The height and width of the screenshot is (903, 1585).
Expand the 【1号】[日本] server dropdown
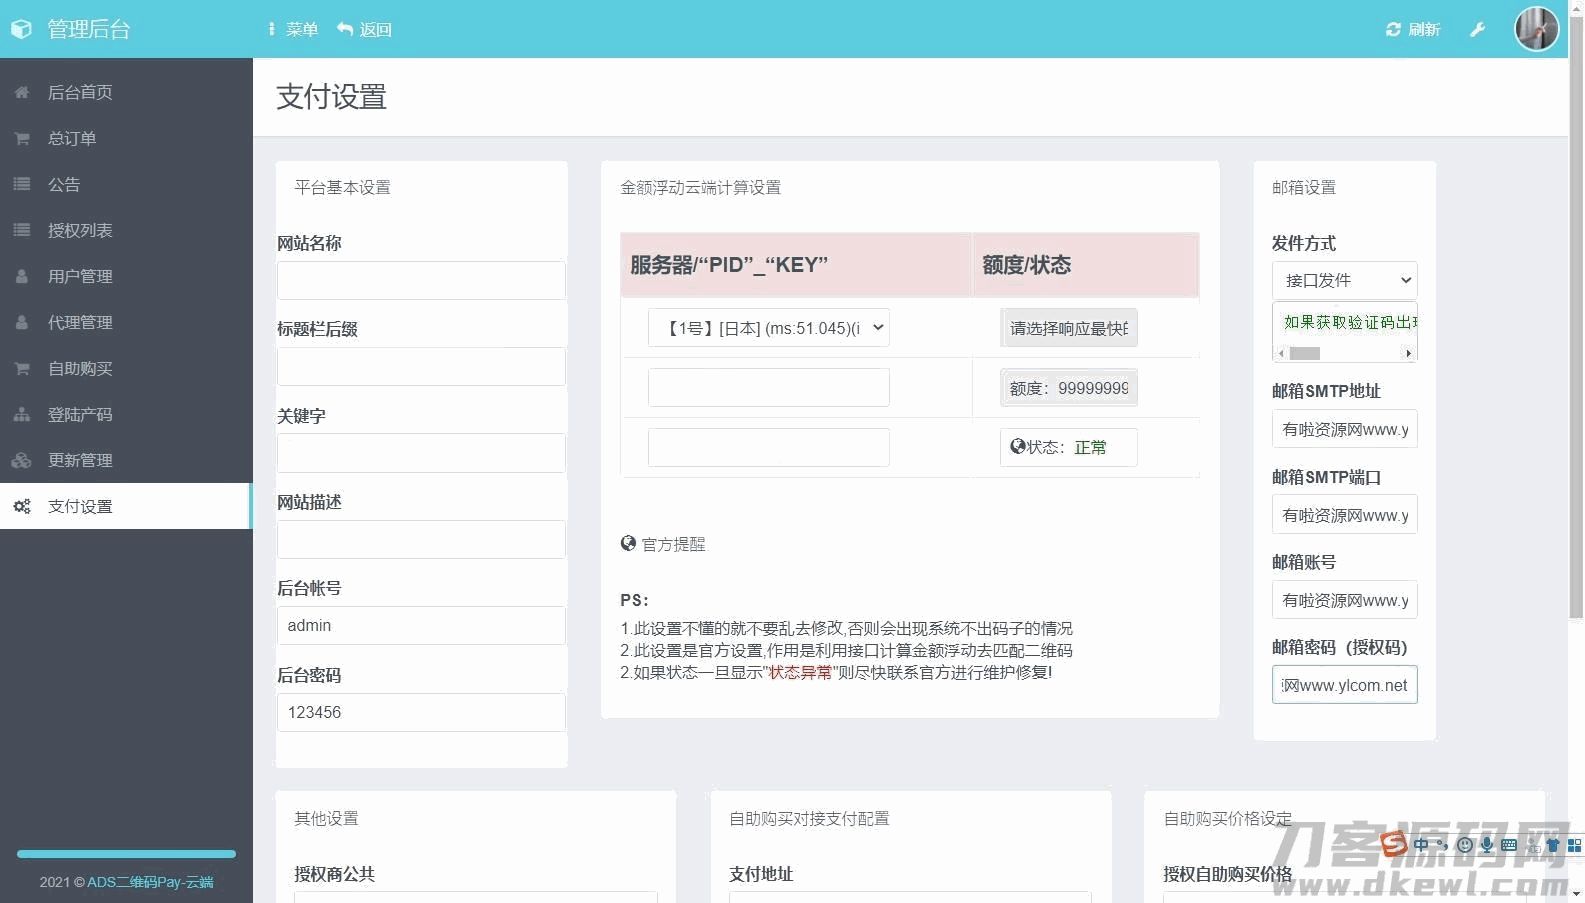pos(768,328)
